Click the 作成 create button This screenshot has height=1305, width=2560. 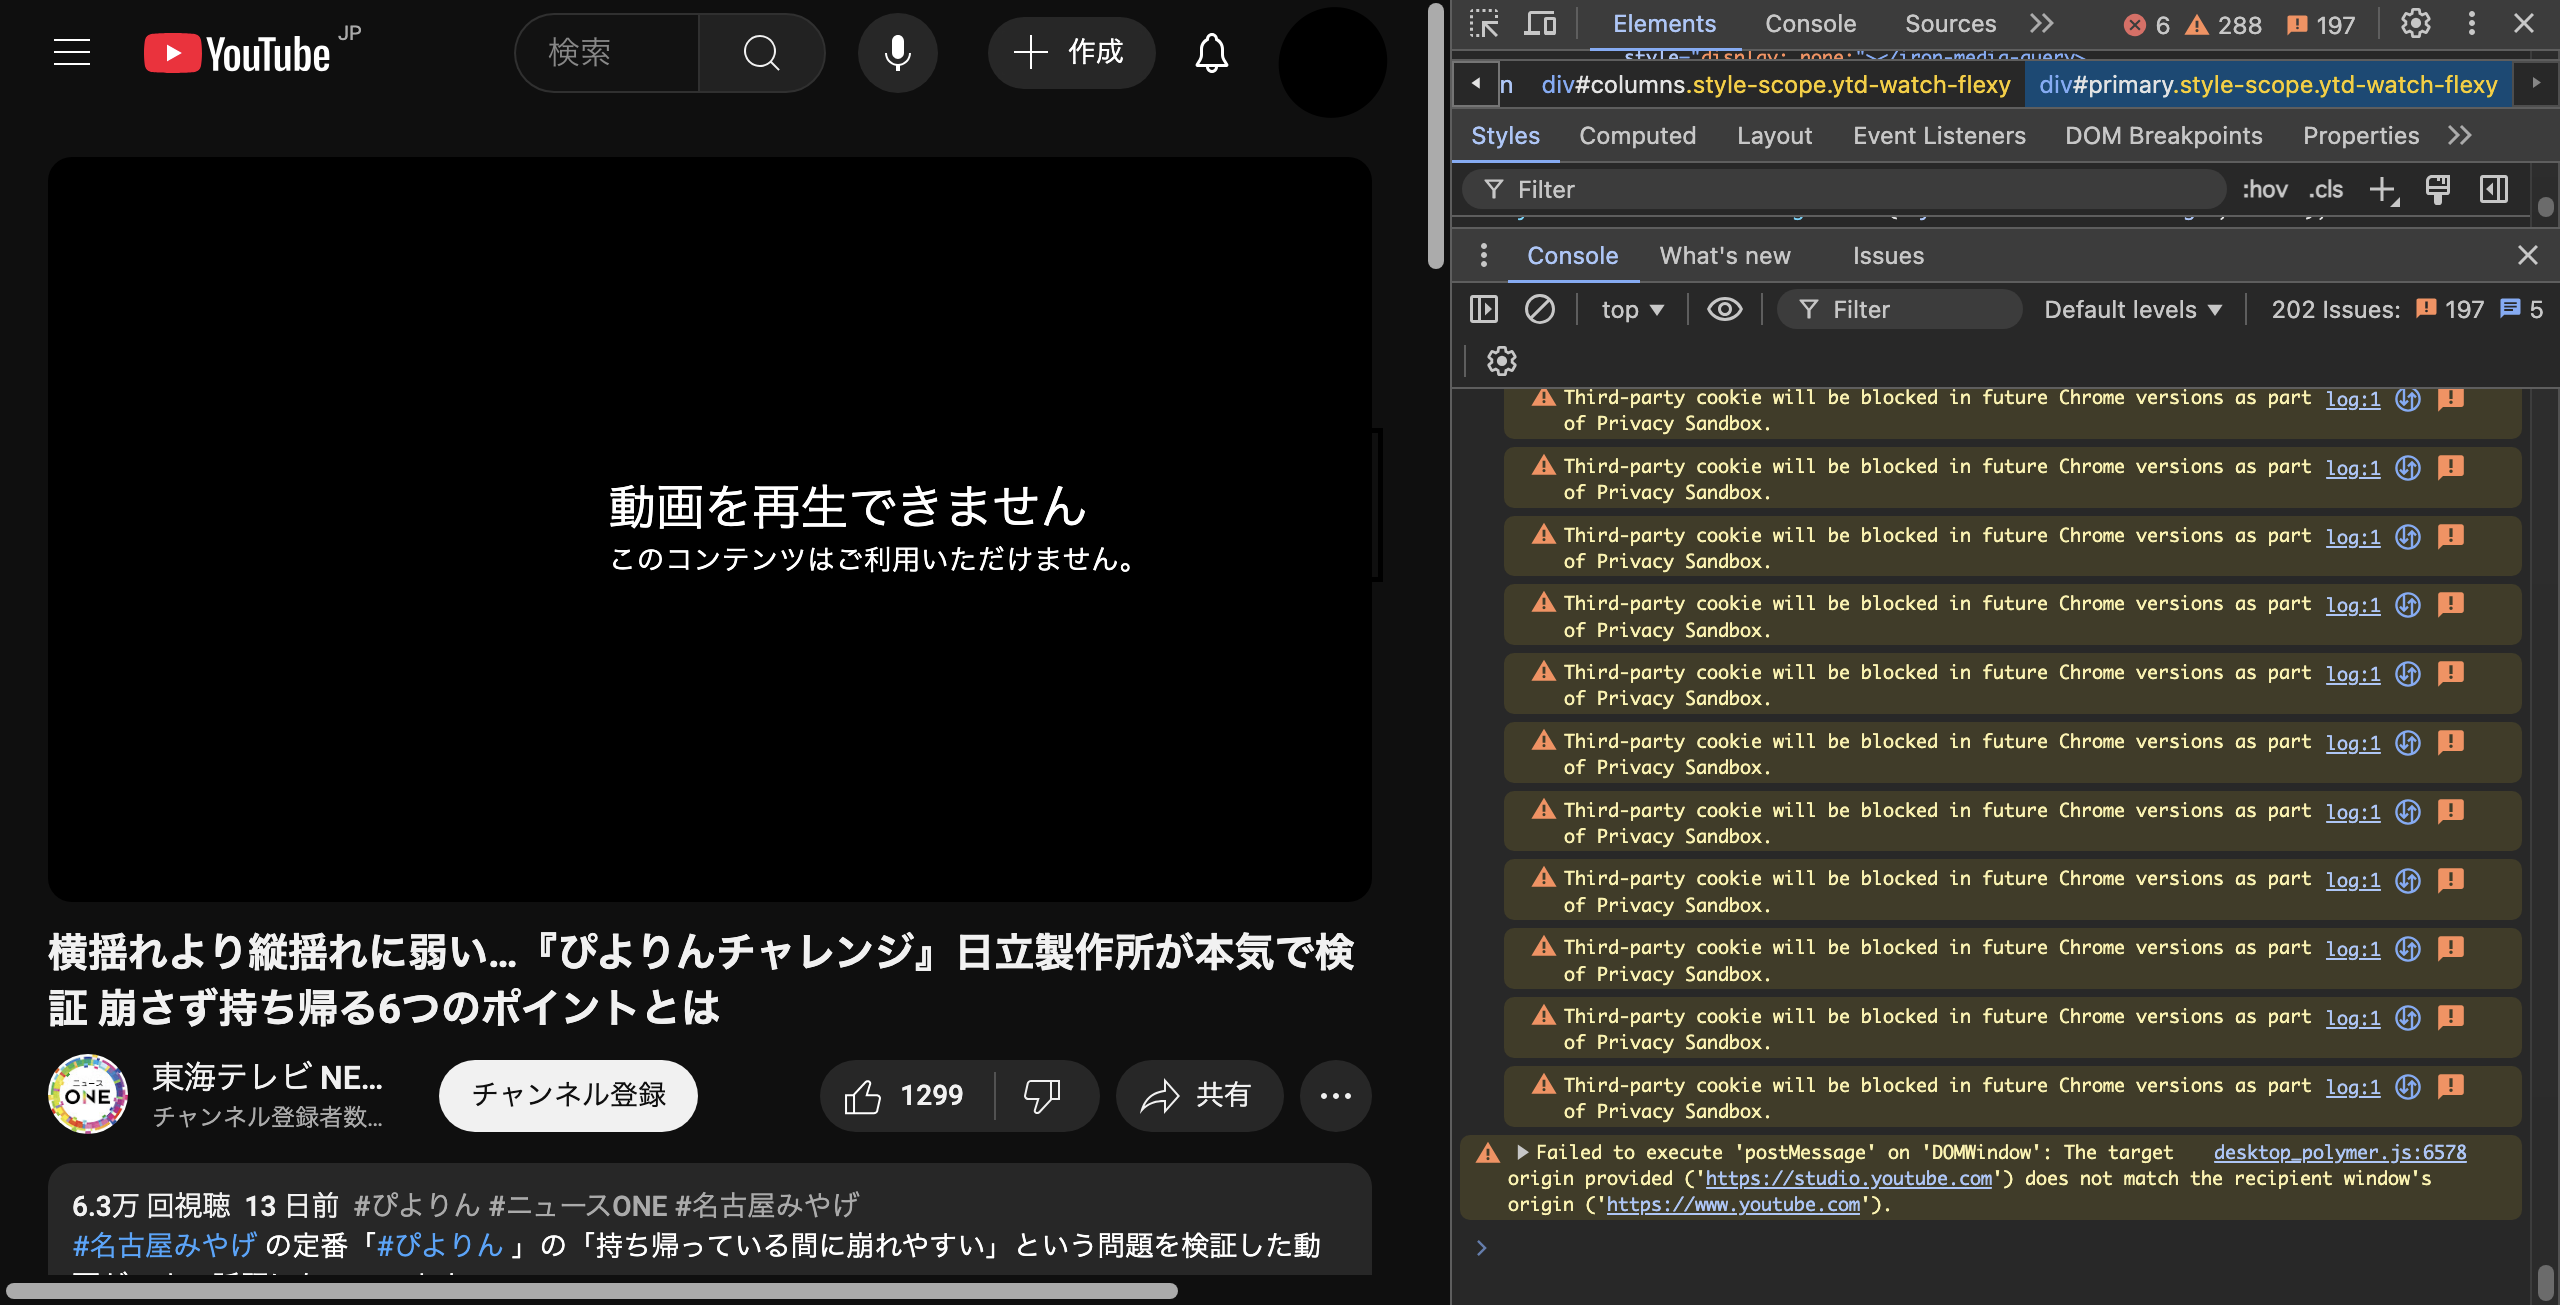(x=1071, y=53)
